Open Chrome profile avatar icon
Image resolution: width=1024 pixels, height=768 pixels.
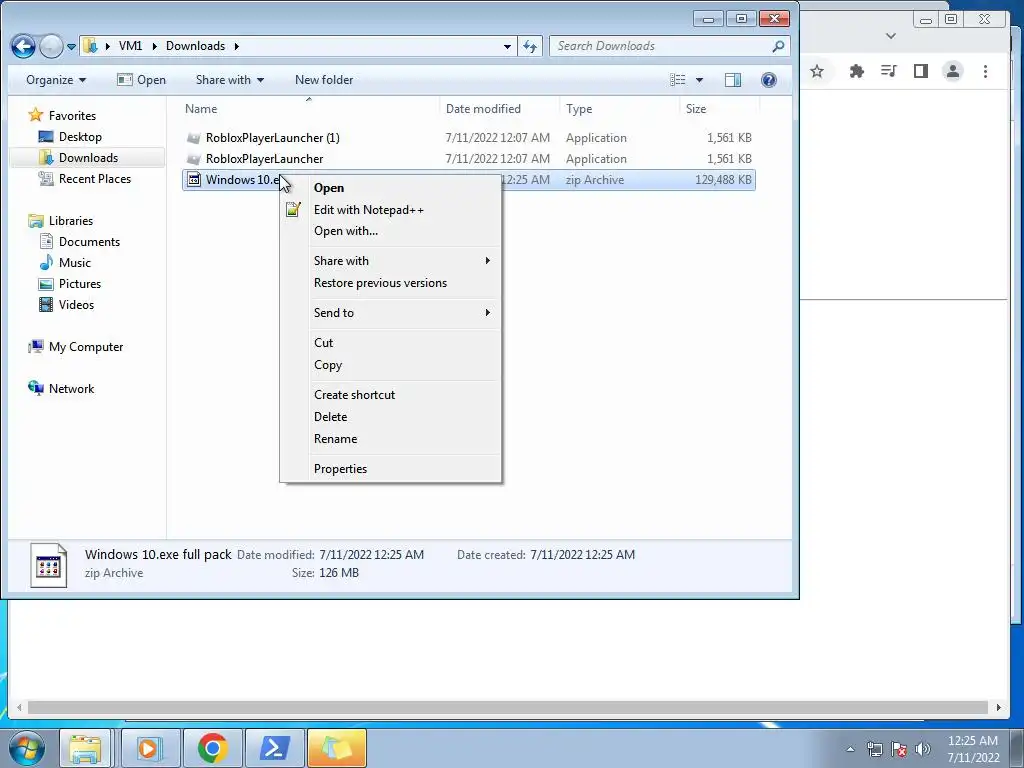953,71
